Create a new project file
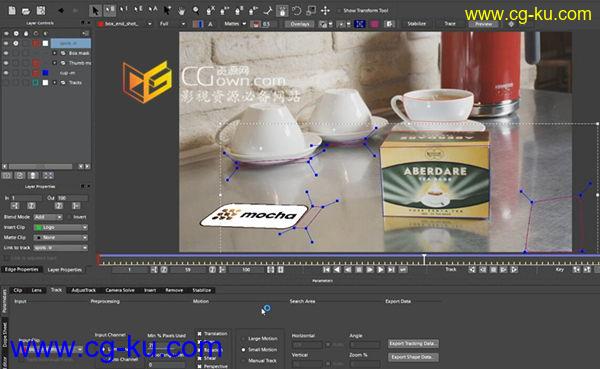600x369 pixels. [x=12, y=10]
